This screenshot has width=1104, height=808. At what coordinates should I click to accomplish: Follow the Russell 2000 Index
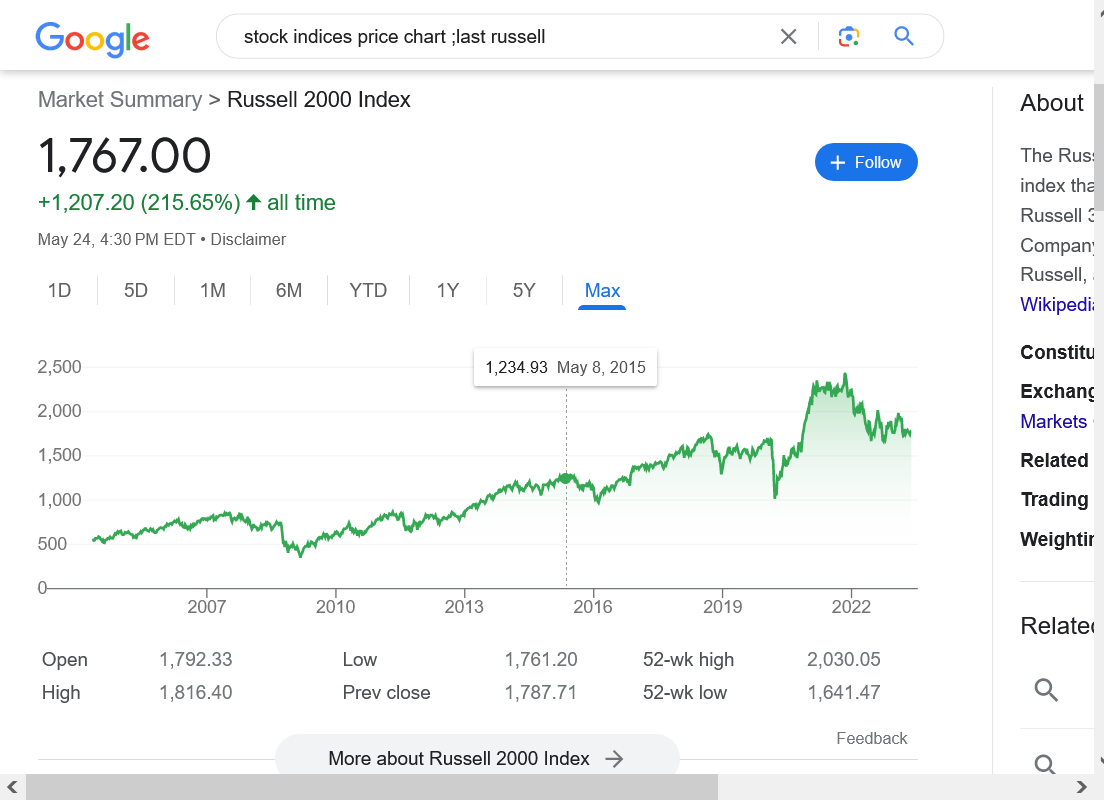point(866,162)
